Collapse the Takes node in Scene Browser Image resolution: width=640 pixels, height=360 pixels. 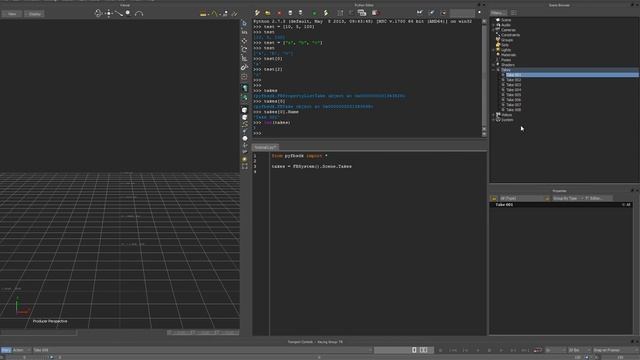pyautogui.click(x=493, y=70)
